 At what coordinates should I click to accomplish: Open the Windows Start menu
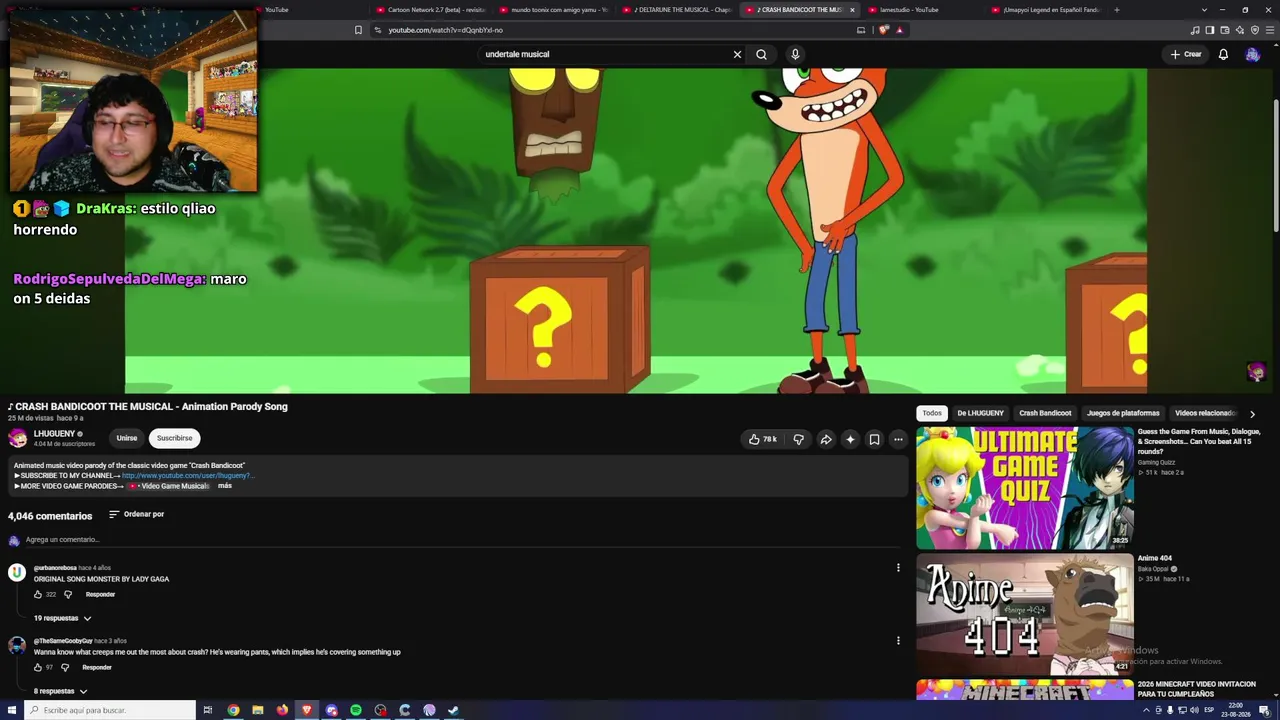(x=12, y=710)
